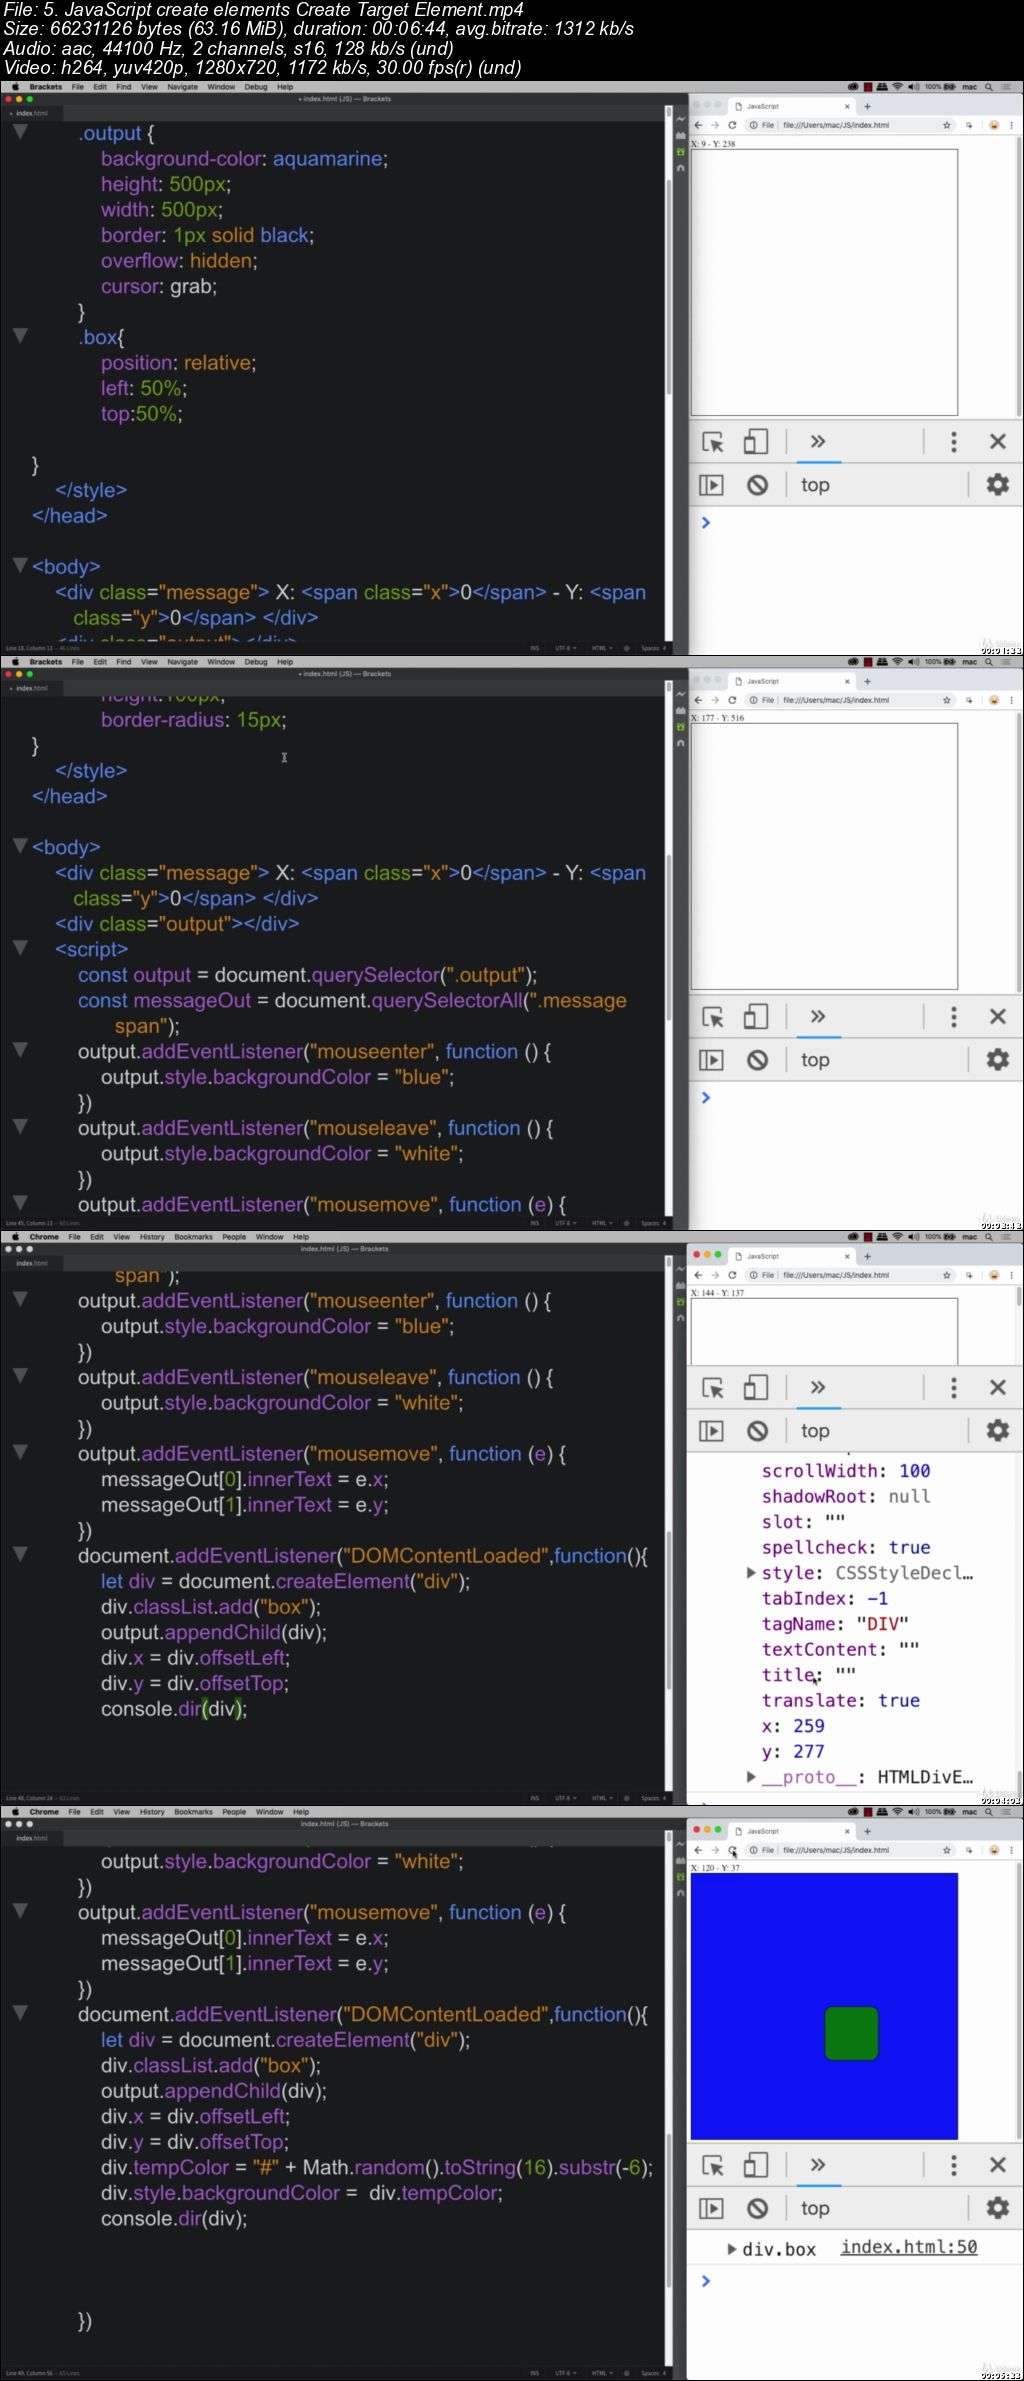Toggle console sidebar icon in X: 177 frame
Screen dimensions: 1024x2381
711,1060
